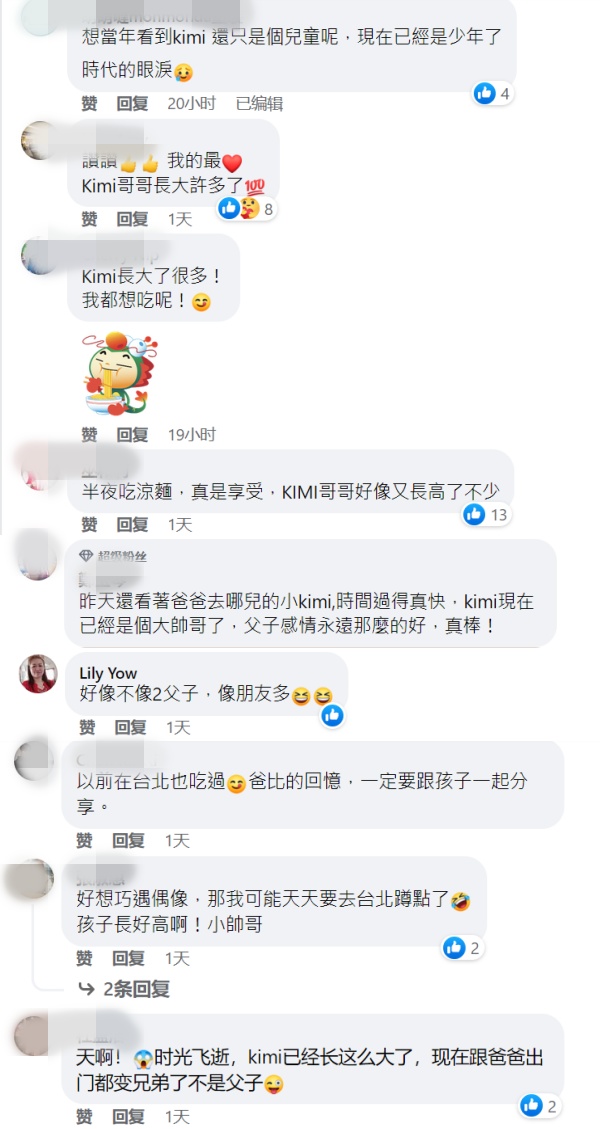The image size is (600, 1129).
Task: Click like reaction icon on Lily Yow's comment
Action: 332,715
